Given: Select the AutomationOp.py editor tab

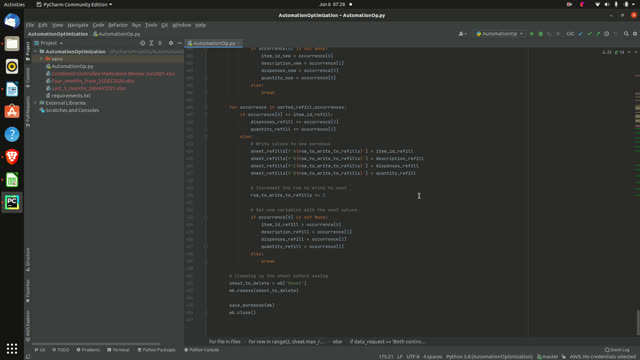Looking at the screenshot, I should point(214,43).
